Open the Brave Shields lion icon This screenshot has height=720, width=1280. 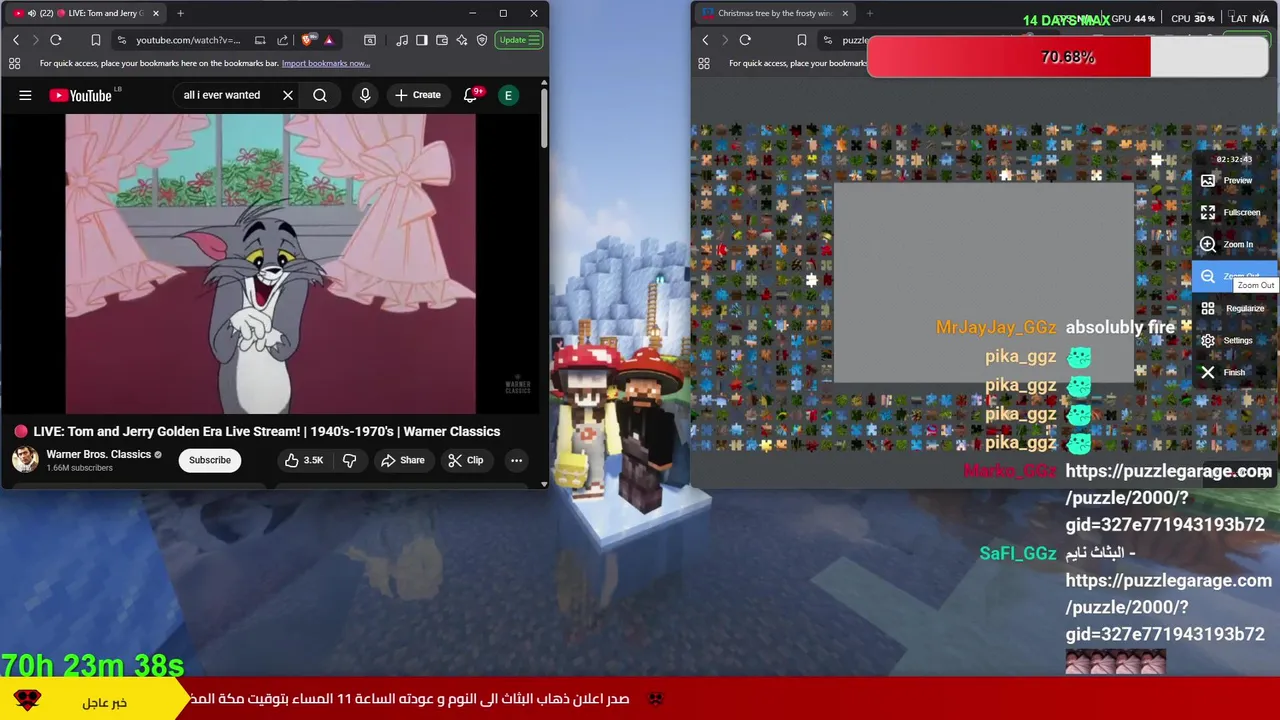click(x=308, y=40)
